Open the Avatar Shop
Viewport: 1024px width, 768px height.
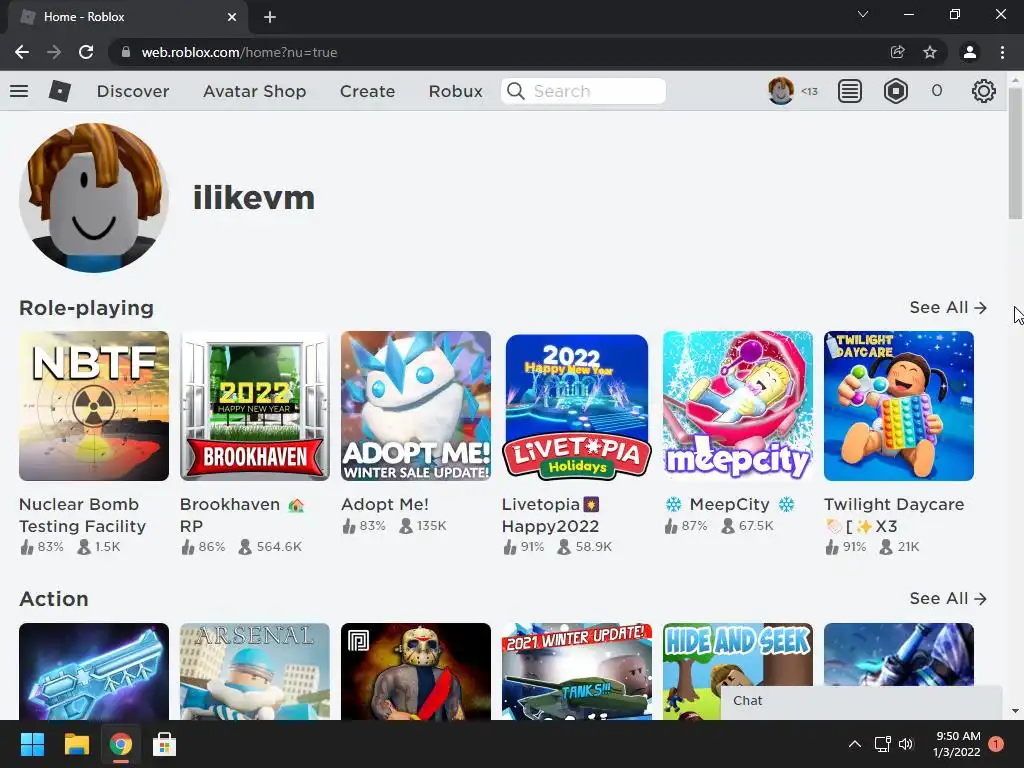(255, 91)
